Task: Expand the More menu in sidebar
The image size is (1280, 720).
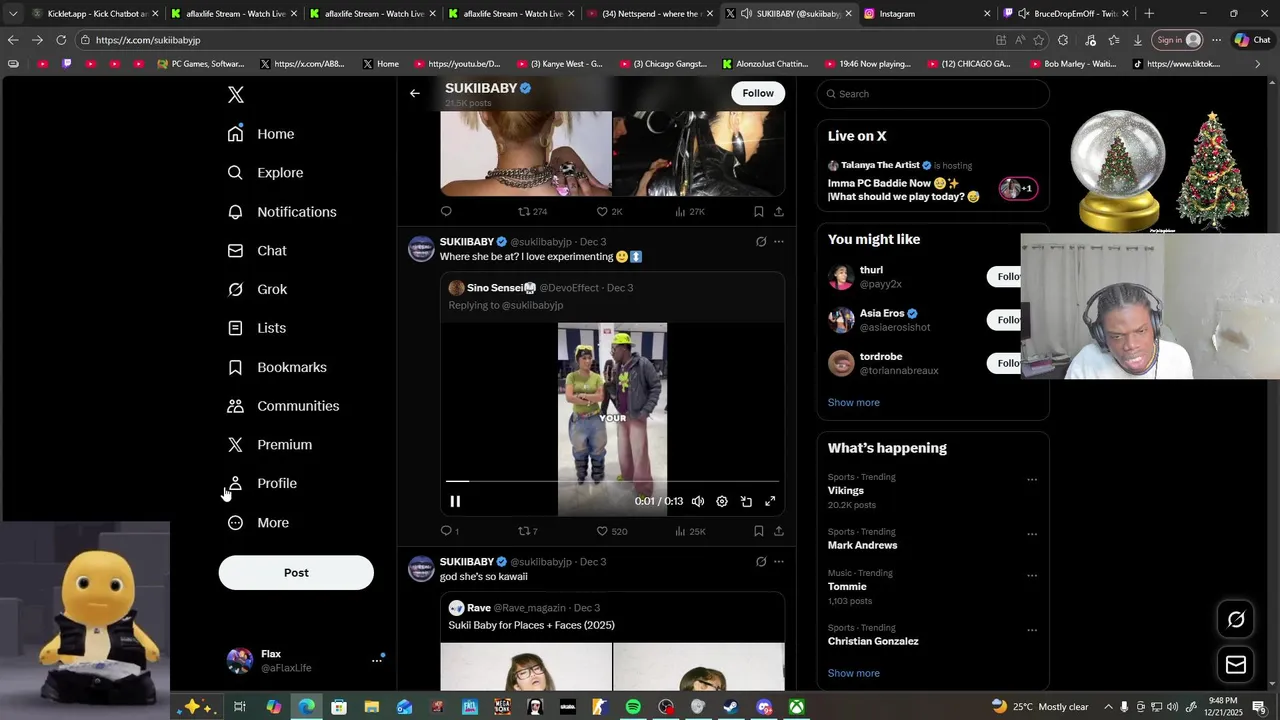Action: click(x=258, y=523)
